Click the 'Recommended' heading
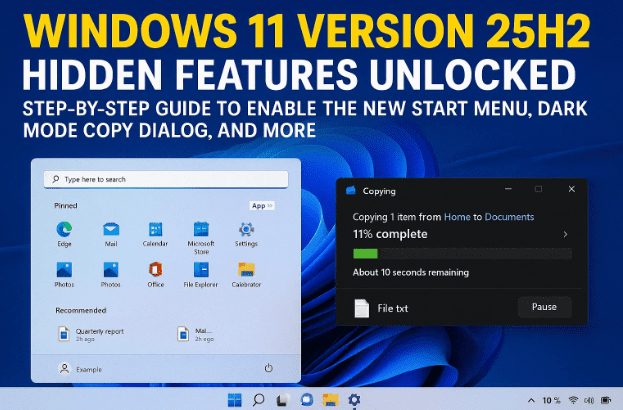Screen dimensions: 623x410 pos(81,310)
